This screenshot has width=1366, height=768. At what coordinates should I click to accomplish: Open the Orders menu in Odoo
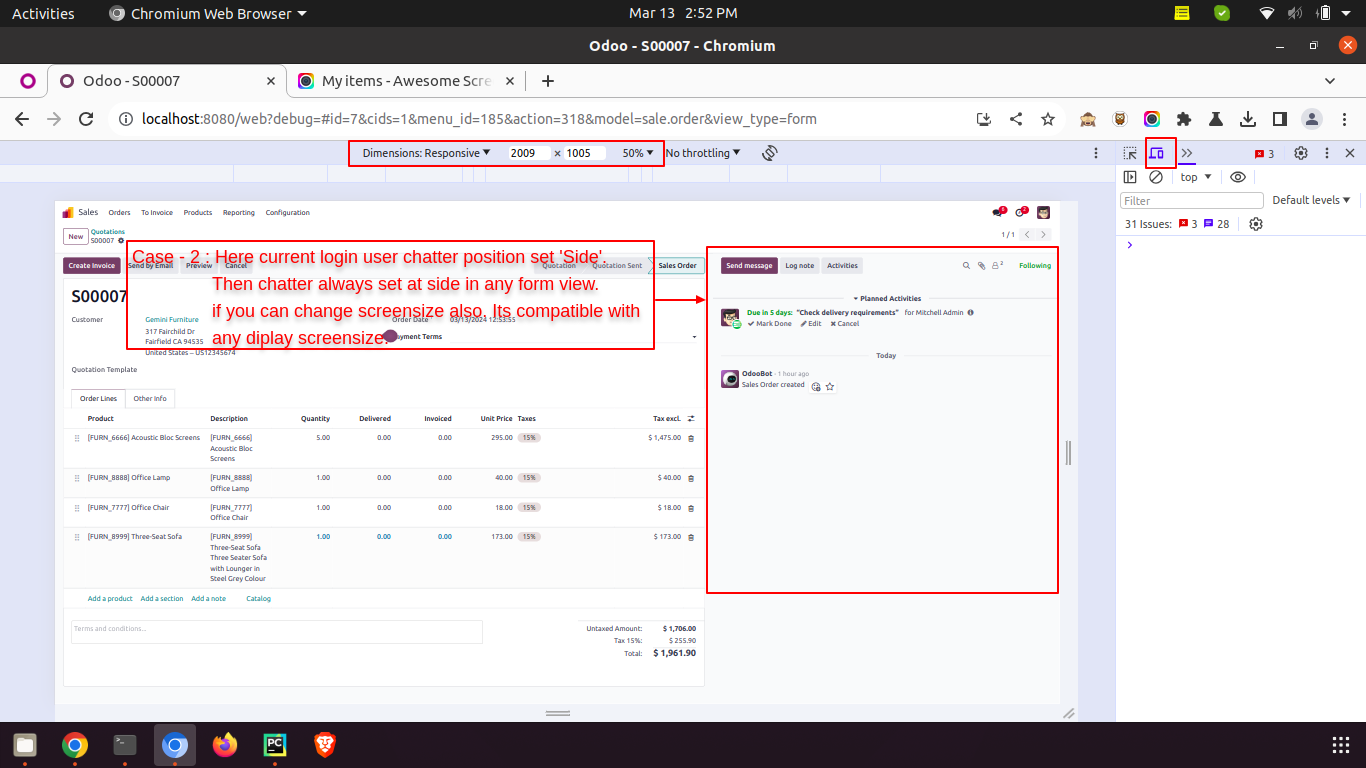[x=120, y=212]
